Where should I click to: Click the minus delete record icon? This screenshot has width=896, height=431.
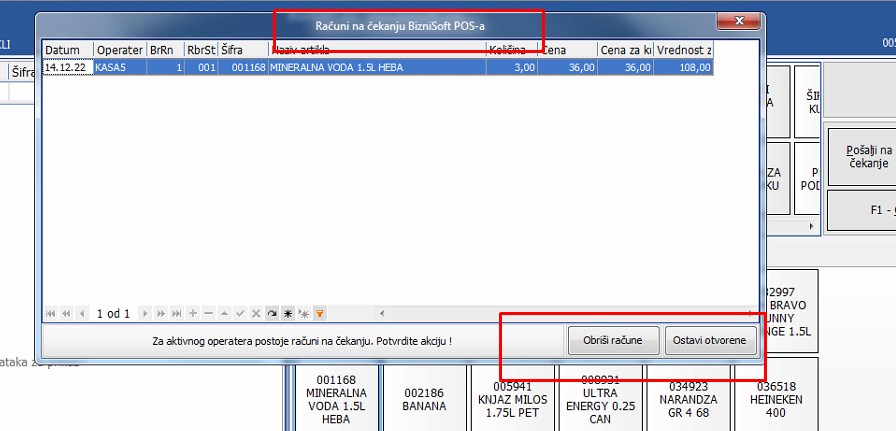point(208,313)
